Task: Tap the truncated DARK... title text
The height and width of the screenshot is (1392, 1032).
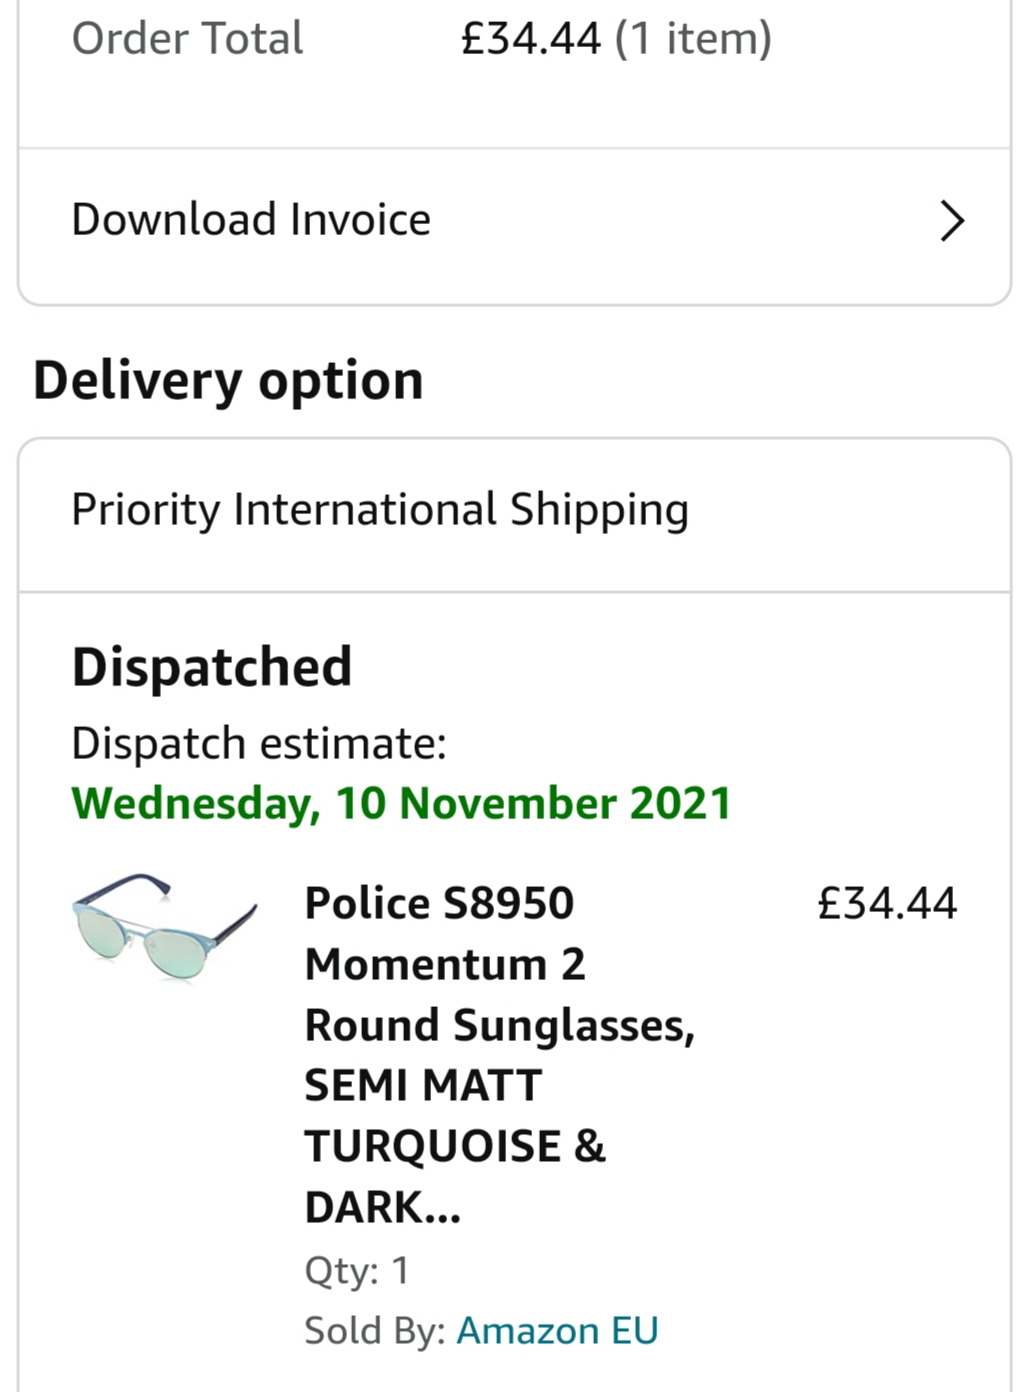Action: coord(383,1207)
